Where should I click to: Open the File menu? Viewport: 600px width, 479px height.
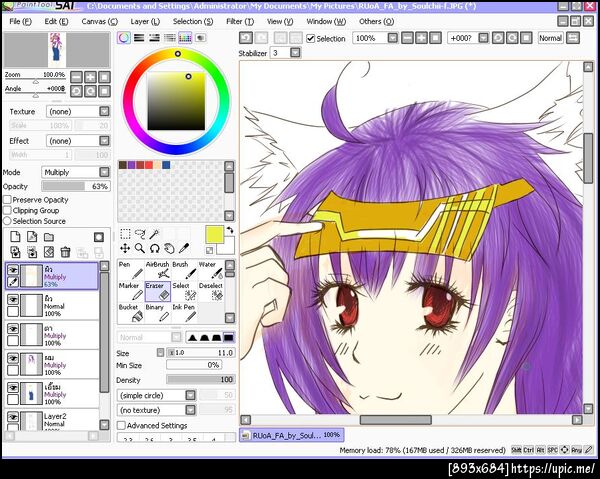coord(20,21)
